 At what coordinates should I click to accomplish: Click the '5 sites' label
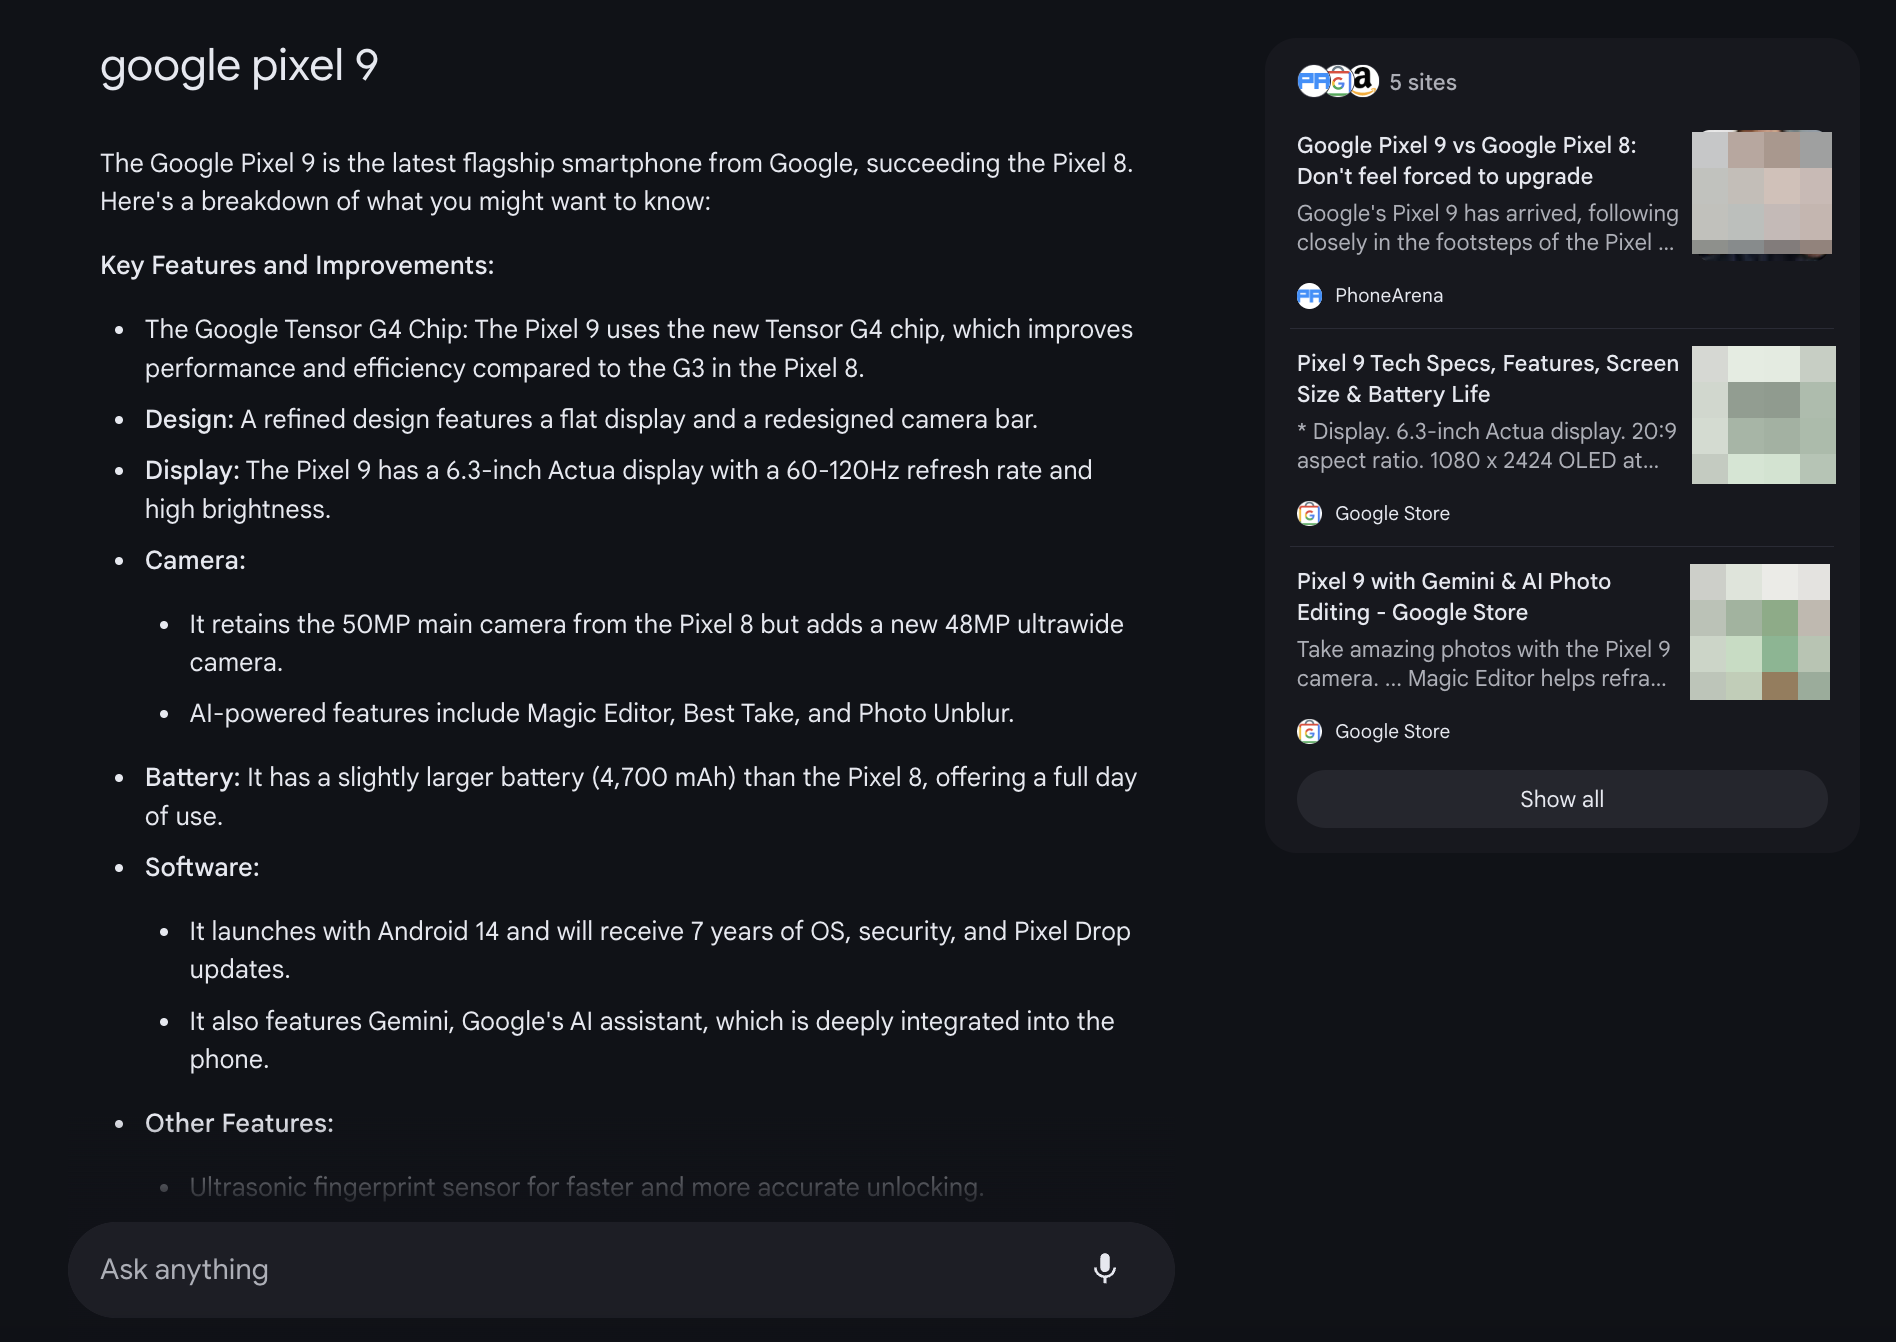pyautogui.click(x=1422, y=83)
